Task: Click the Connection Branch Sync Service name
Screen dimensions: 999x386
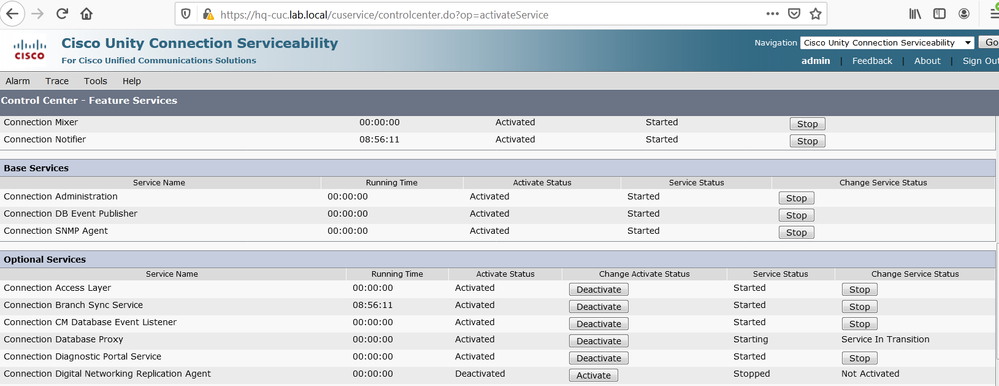Action: [73, 305]
